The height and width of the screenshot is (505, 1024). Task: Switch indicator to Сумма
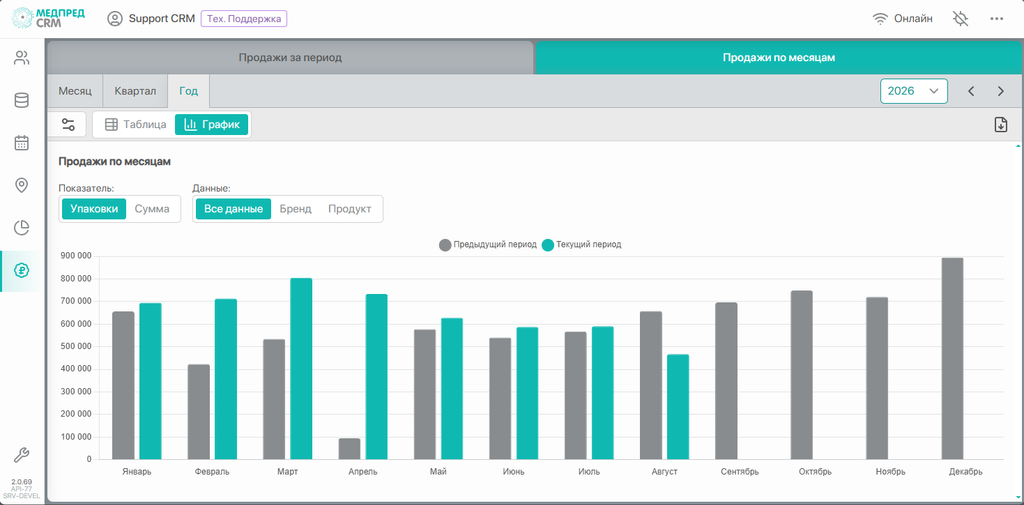tap(152, 209)
